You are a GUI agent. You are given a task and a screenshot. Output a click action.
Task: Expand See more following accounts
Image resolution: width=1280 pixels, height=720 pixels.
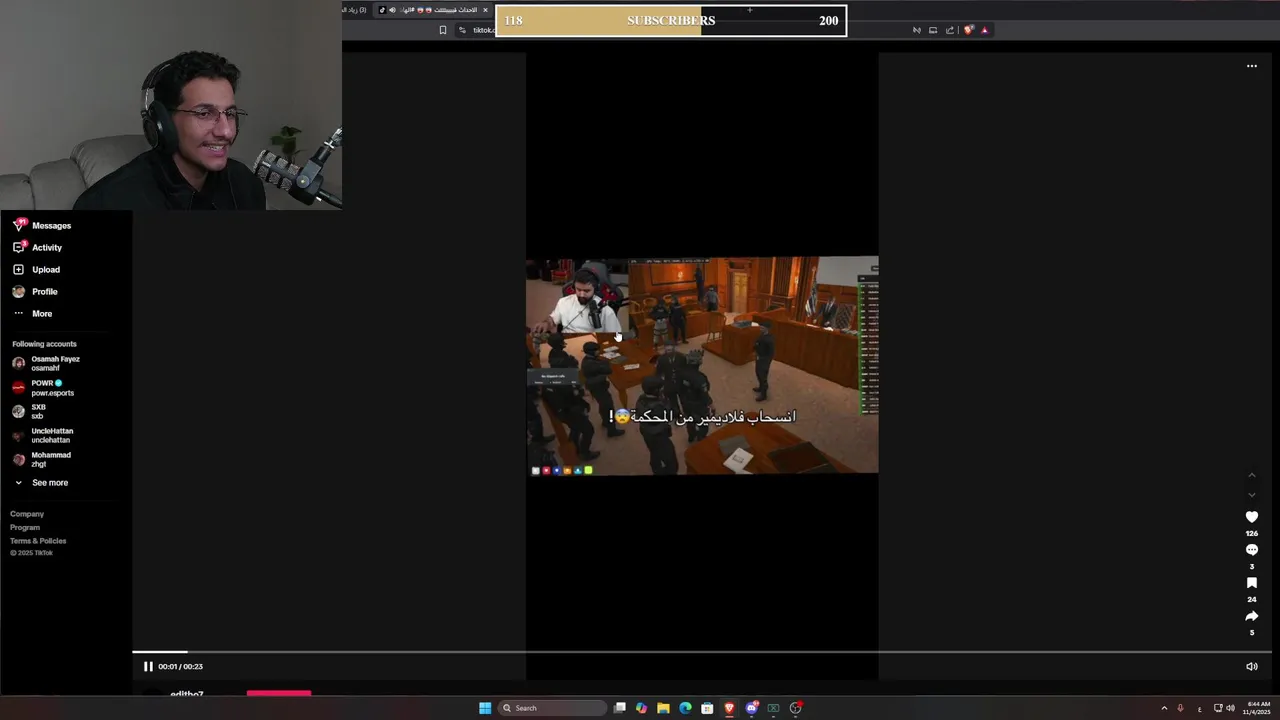coord(41,482)
